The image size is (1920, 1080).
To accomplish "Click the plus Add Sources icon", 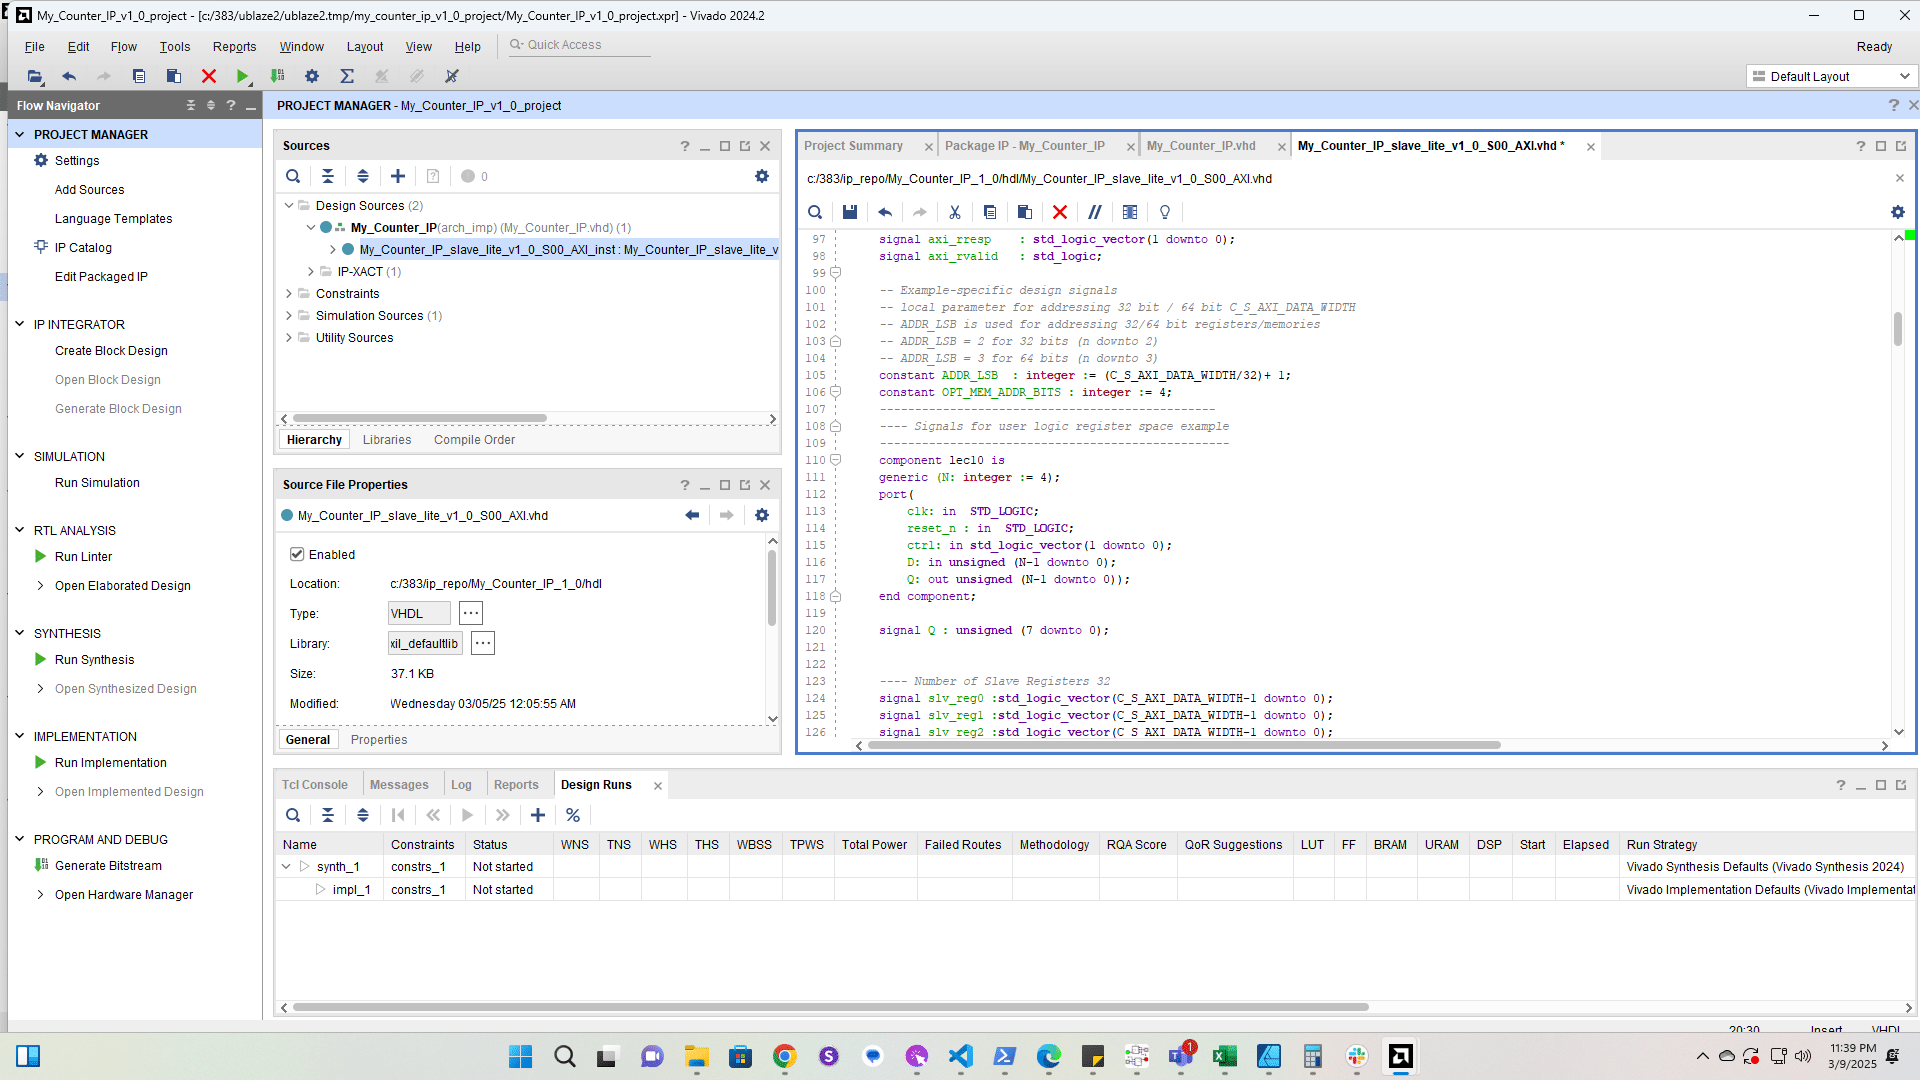I will [398, 176].
